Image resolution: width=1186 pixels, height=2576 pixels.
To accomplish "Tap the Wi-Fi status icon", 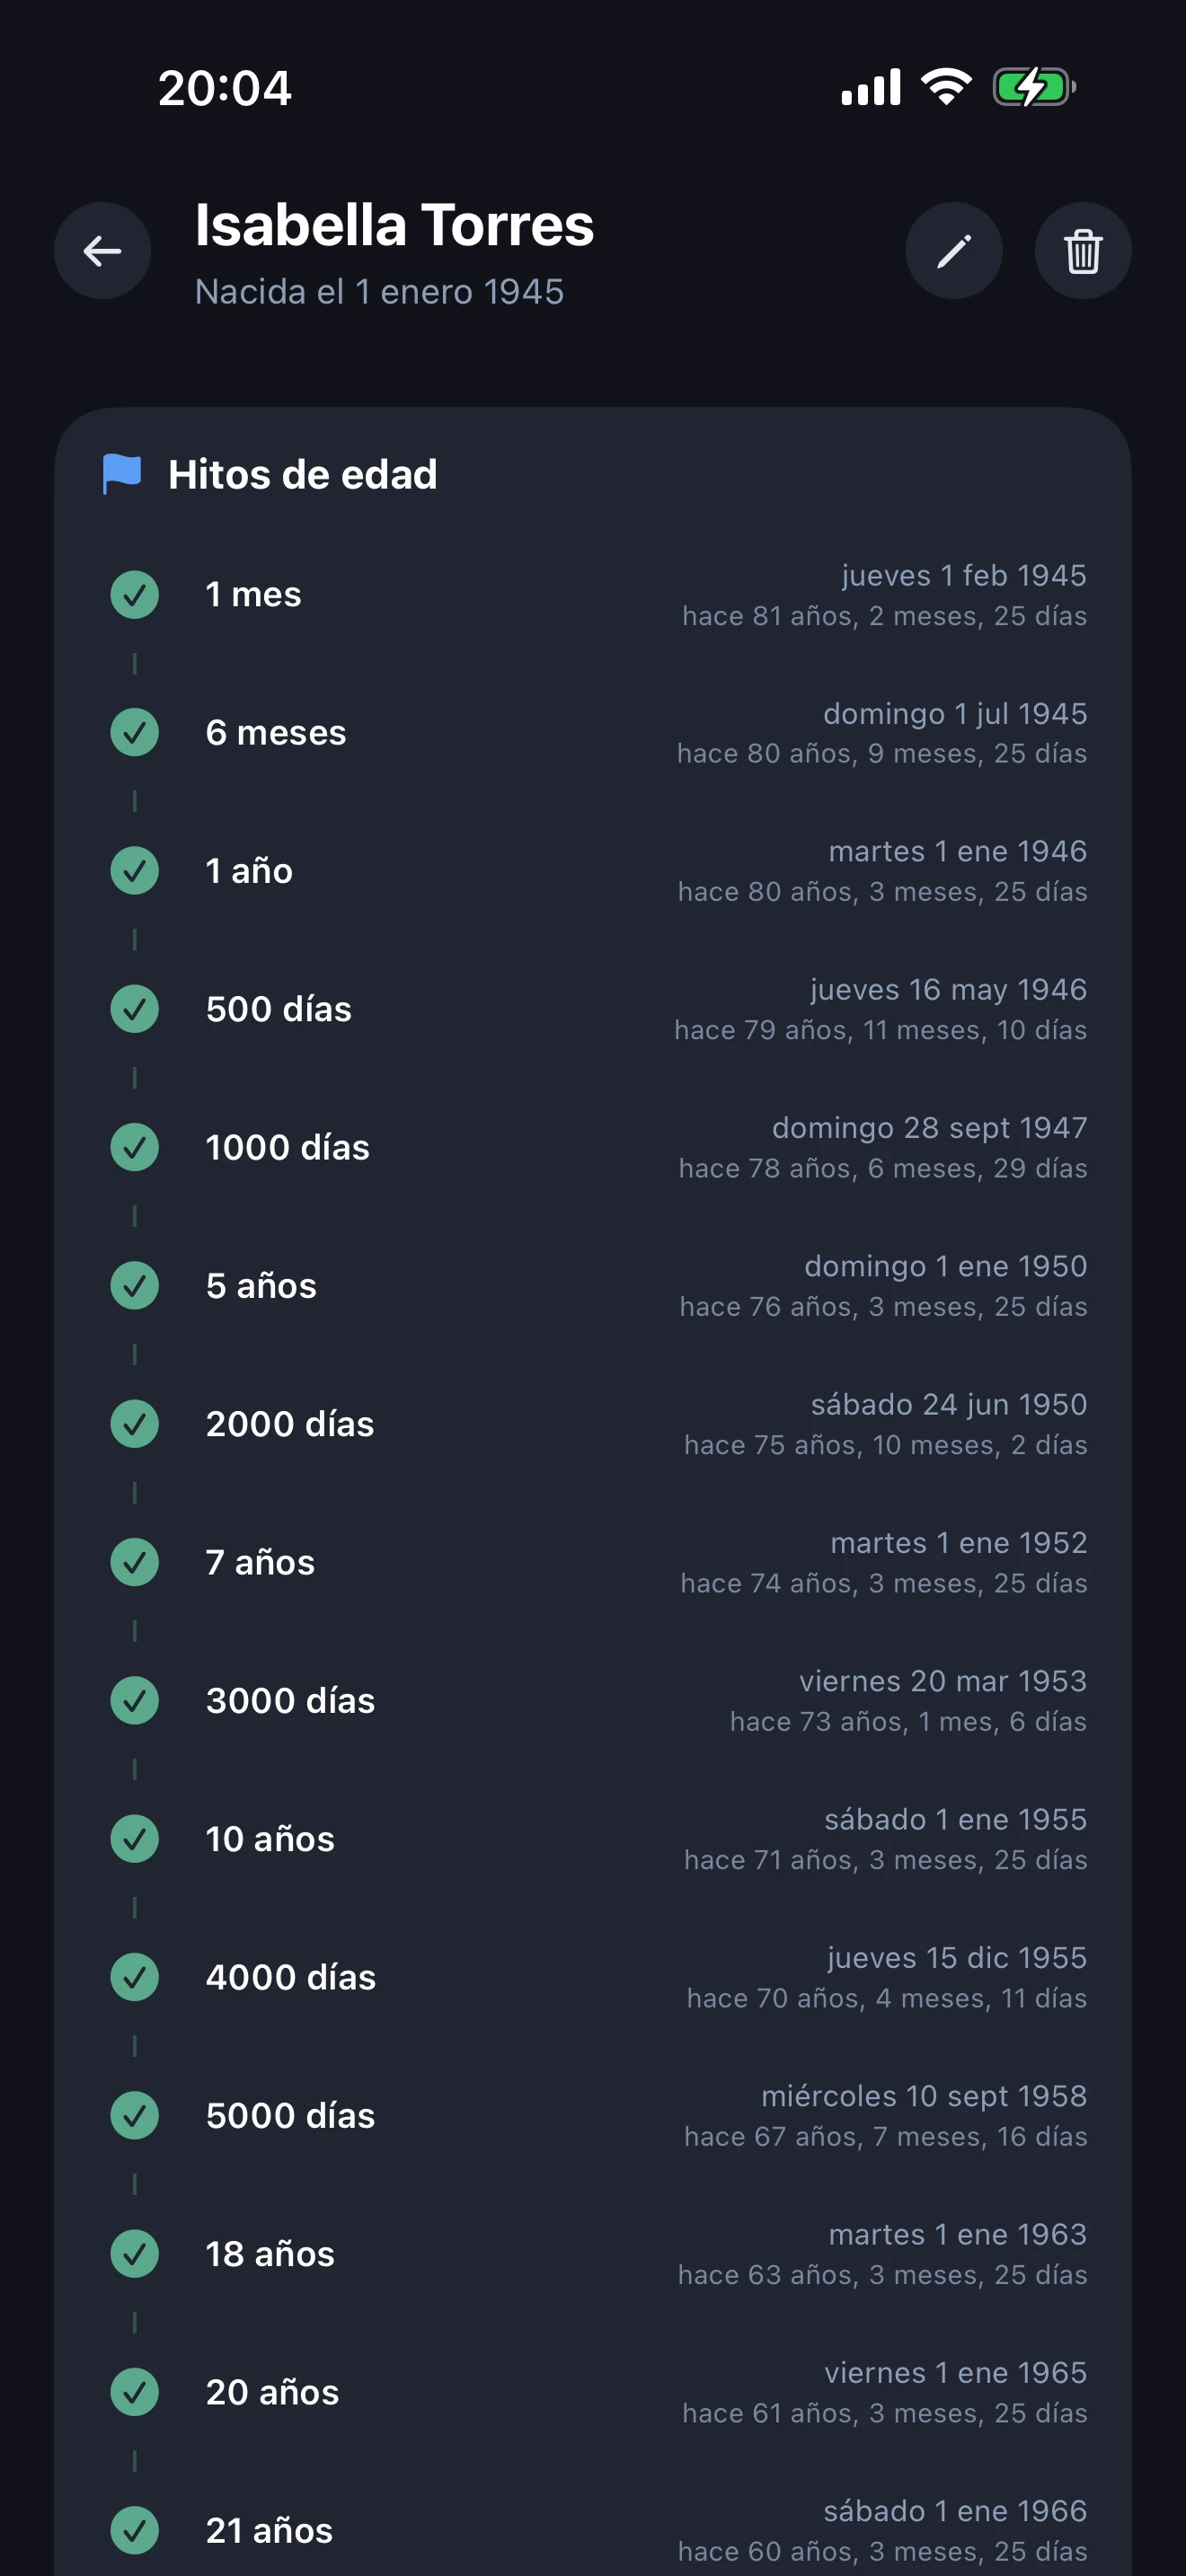I will pos(946,88).
